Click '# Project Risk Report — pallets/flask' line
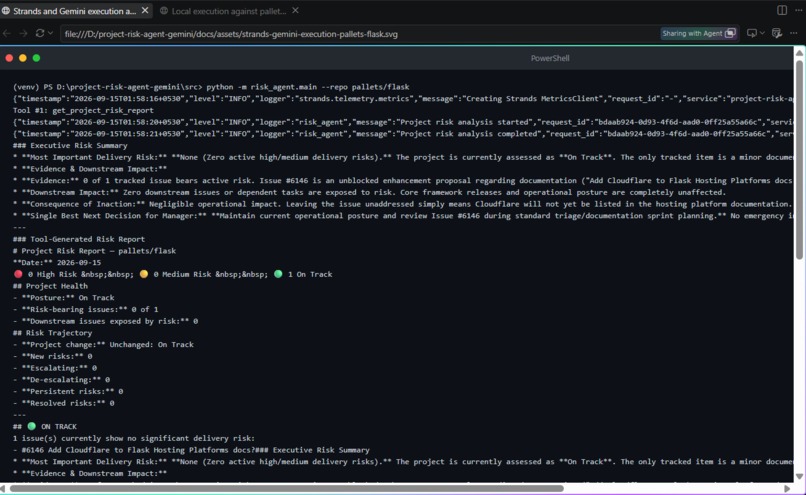Screen dimensions: 806x495 [x=94, y=251]
